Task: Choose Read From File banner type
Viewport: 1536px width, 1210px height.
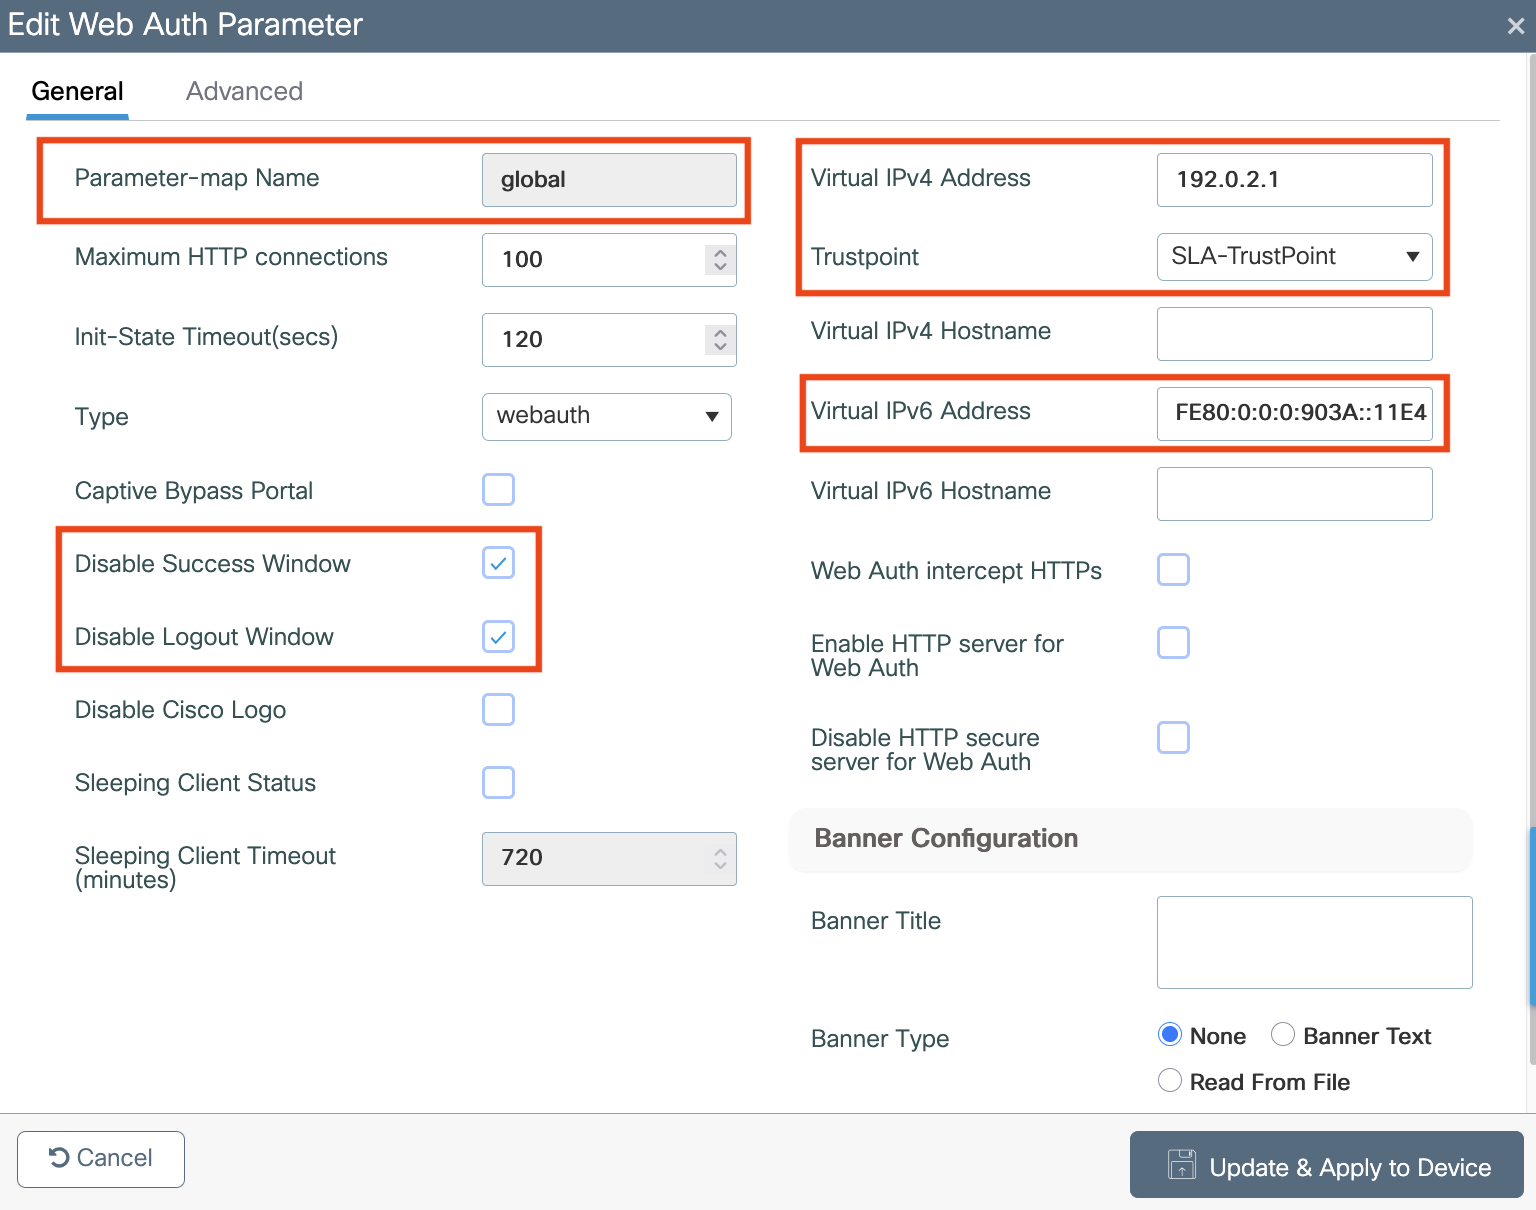Action: [1169, 1081]
